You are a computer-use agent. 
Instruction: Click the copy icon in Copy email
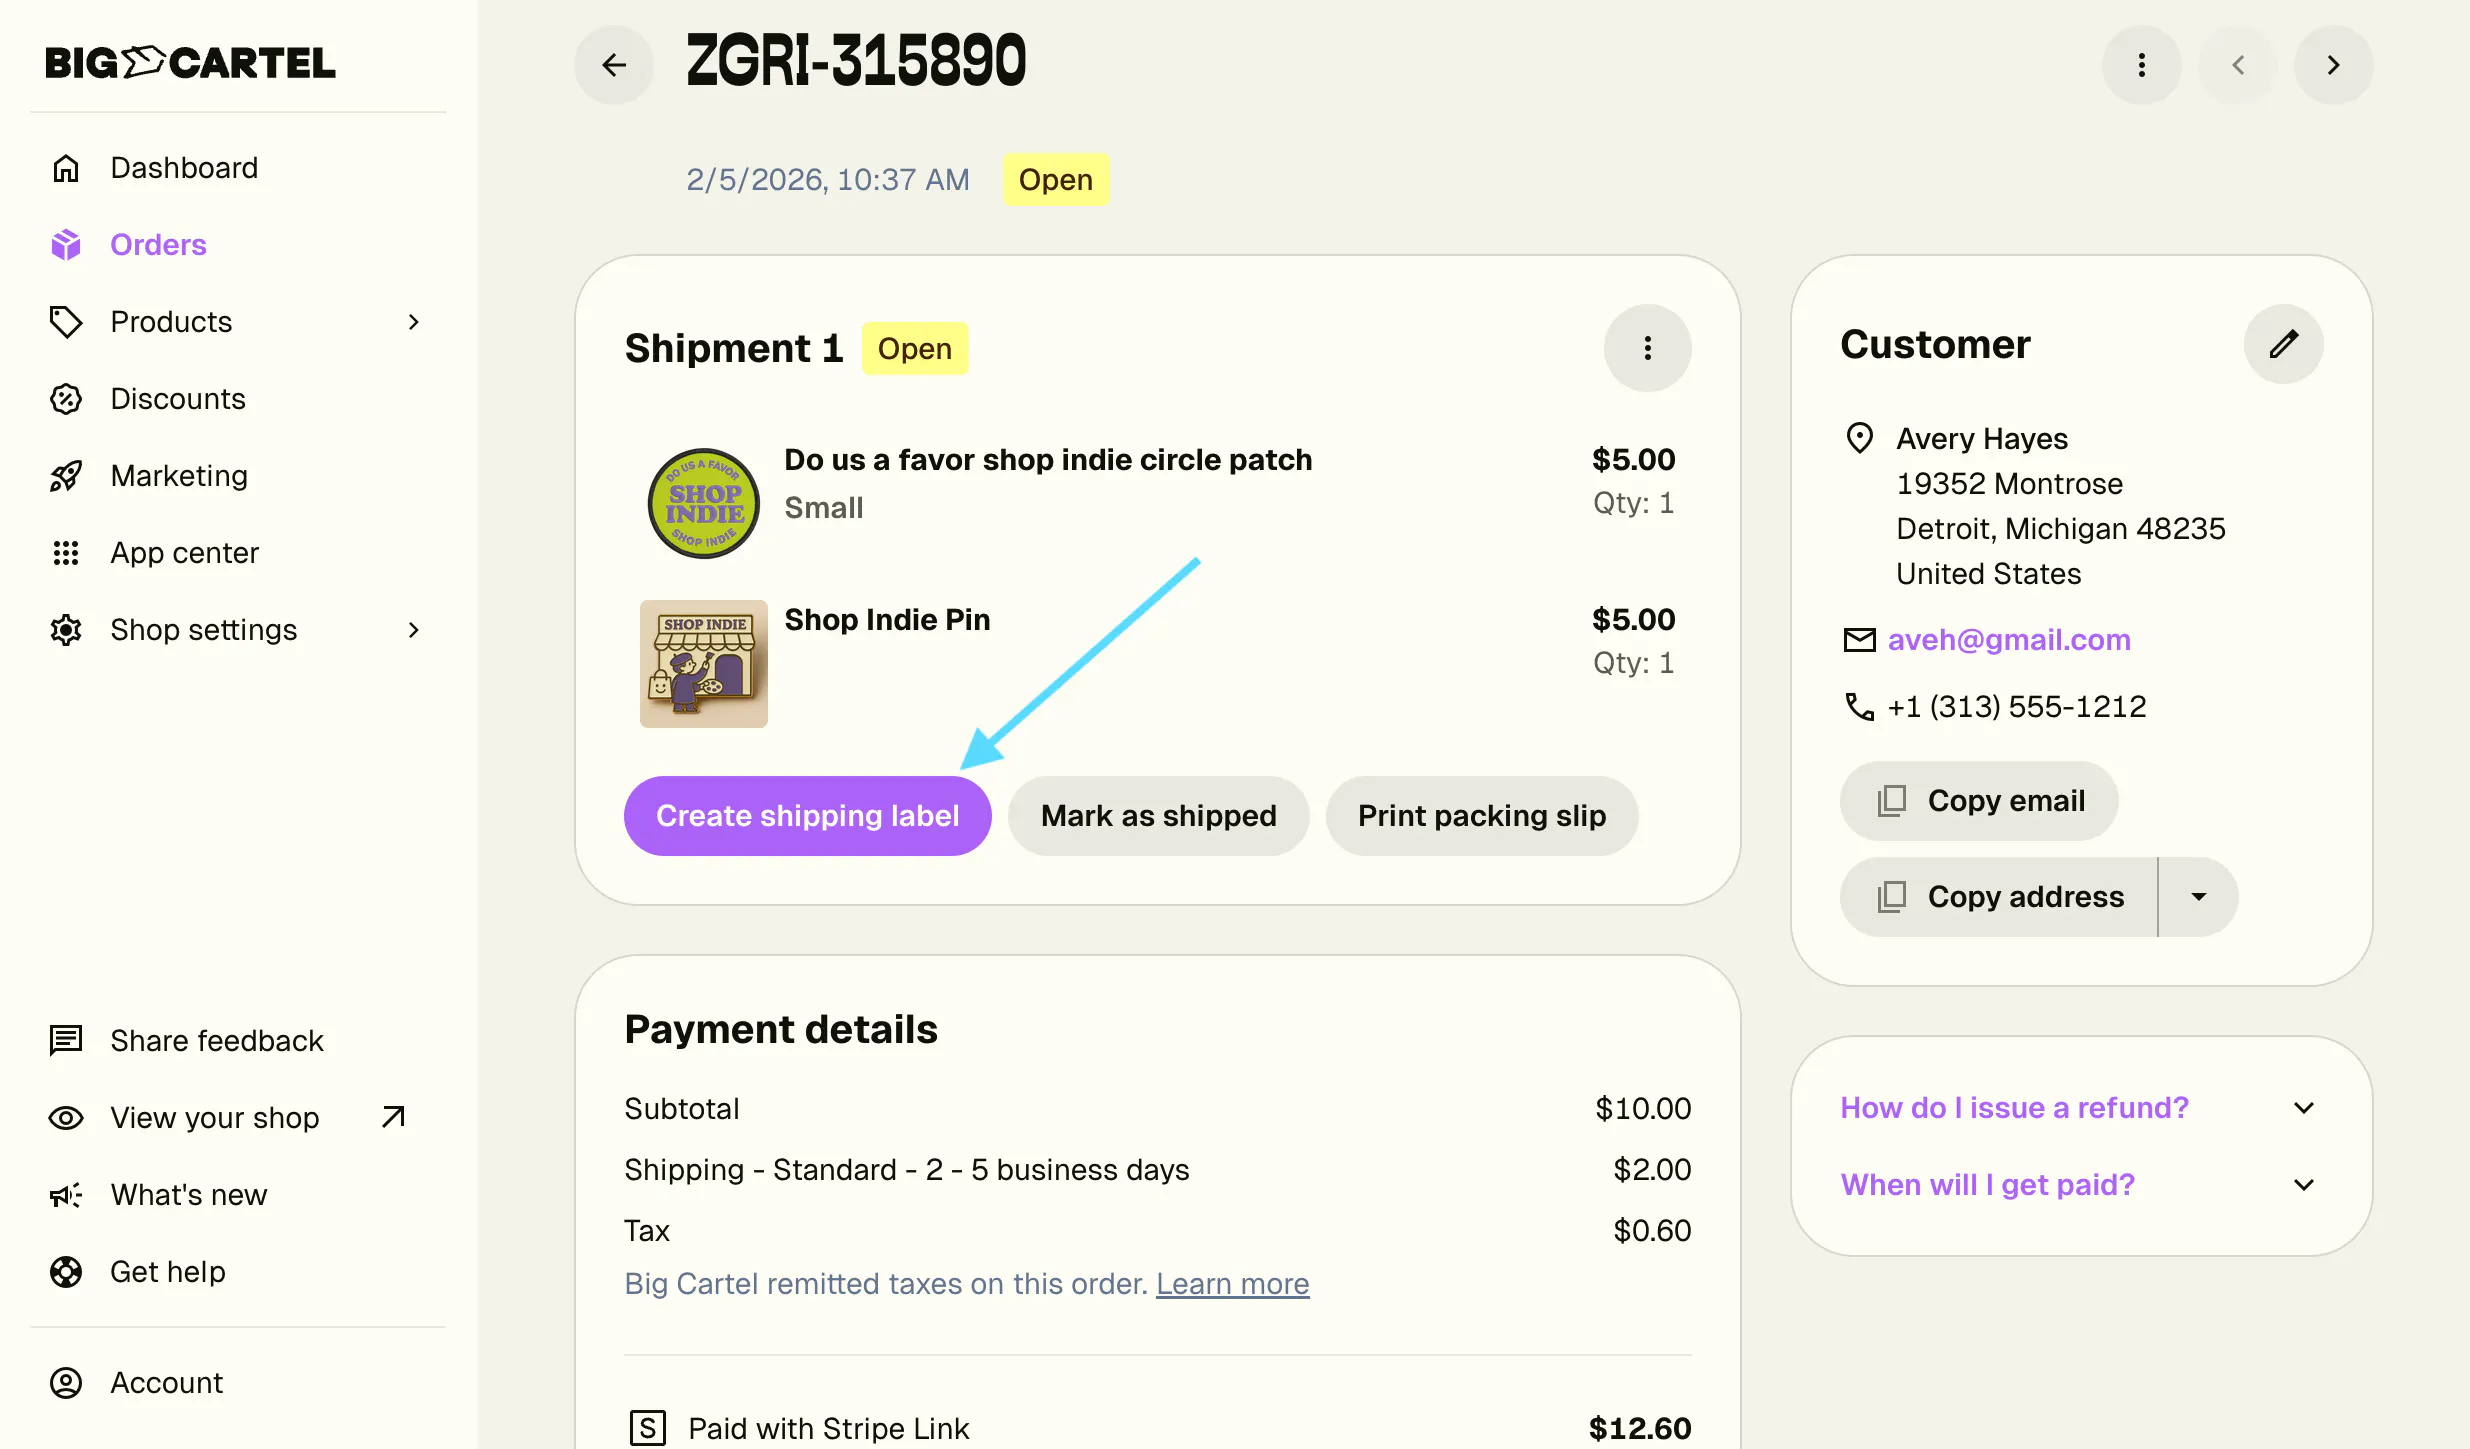(1891, 801)
